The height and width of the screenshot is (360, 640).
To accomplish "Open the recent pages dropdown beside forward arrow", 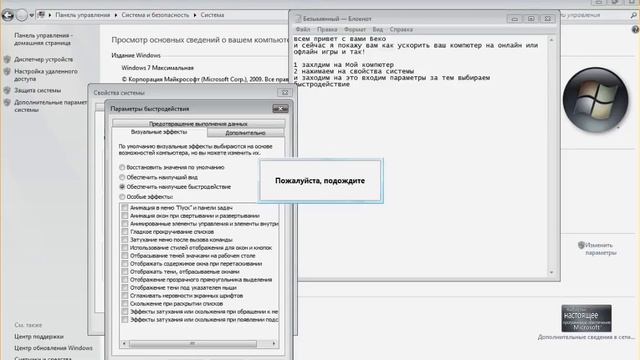I will [32, 16].
